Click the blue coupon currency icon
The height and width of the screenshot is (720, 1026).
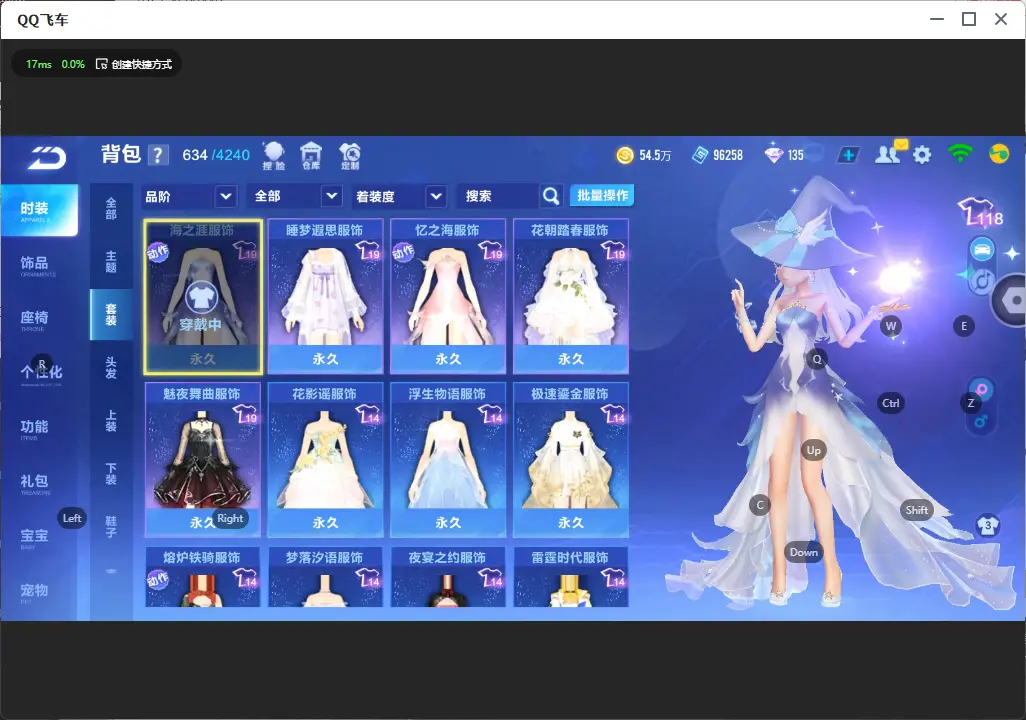point(700,155)
